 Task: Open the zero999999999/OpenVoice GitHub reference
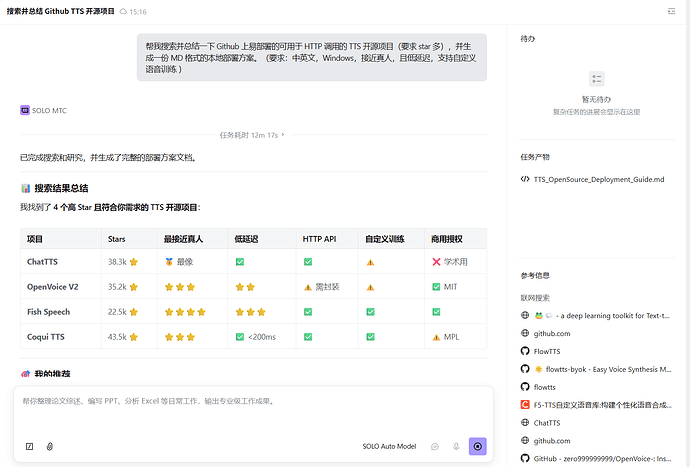point(602,459)
